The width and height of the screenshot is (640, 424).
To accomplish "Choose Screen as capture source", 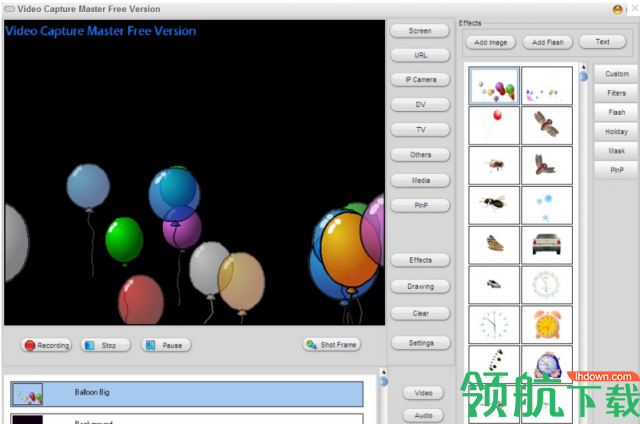I will (420, 31).
